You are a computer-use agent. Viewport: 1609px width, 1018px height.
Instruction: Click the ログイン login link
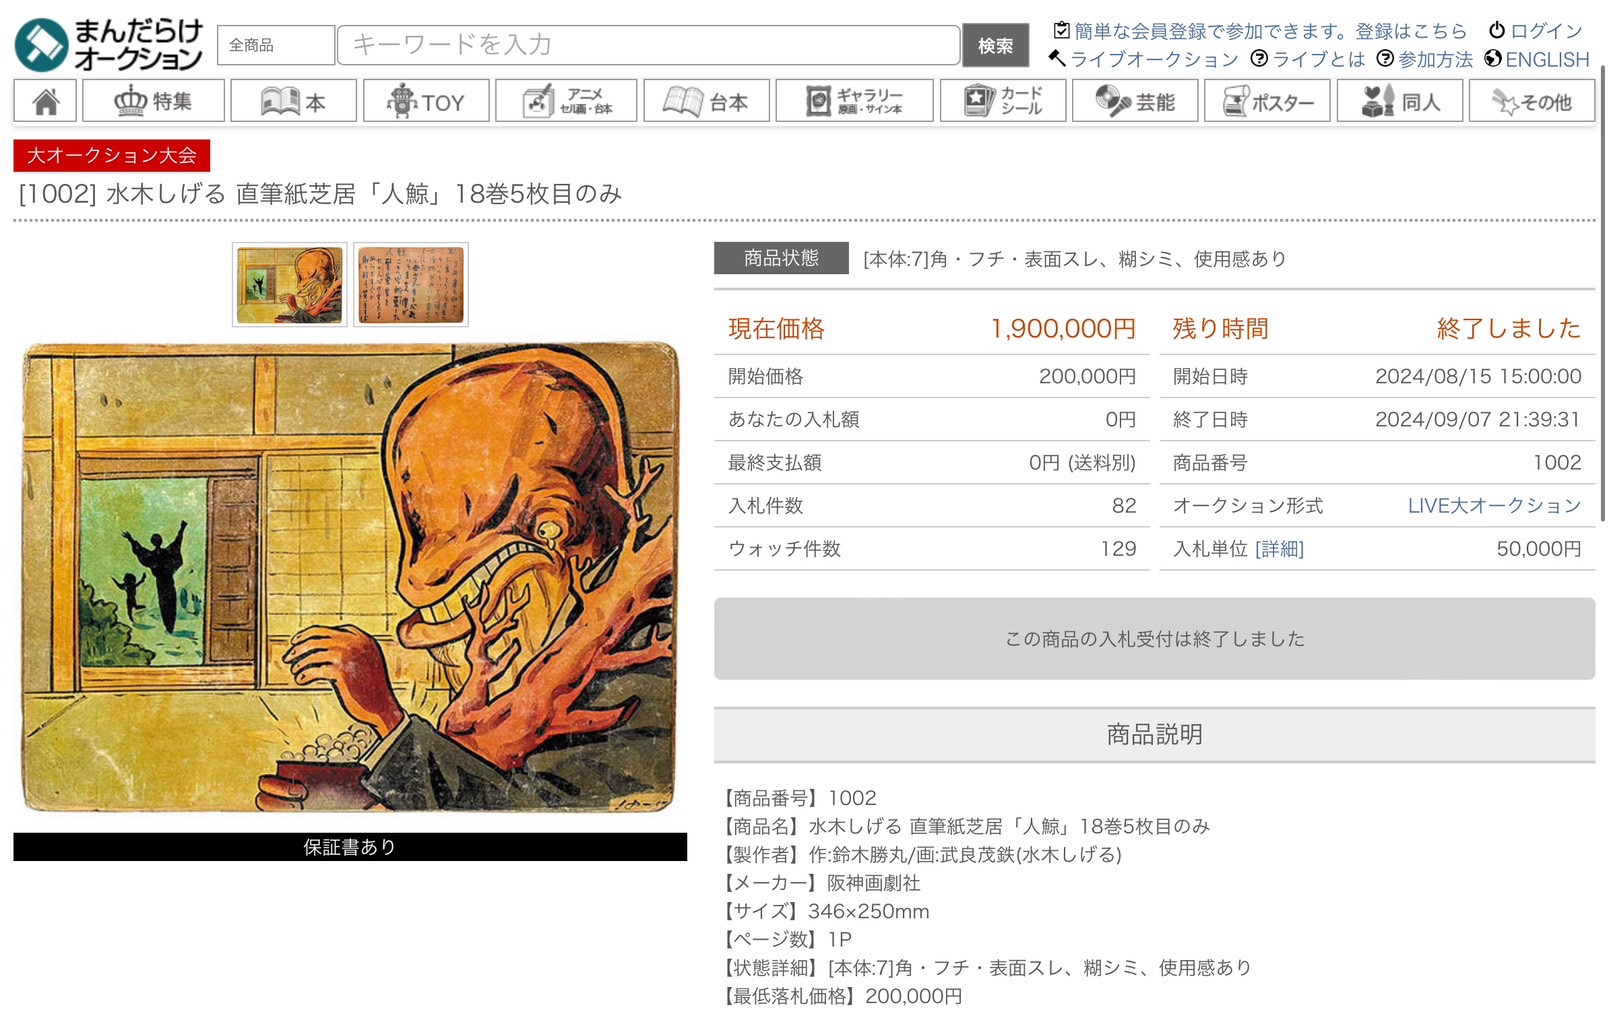pos(1546,31)
